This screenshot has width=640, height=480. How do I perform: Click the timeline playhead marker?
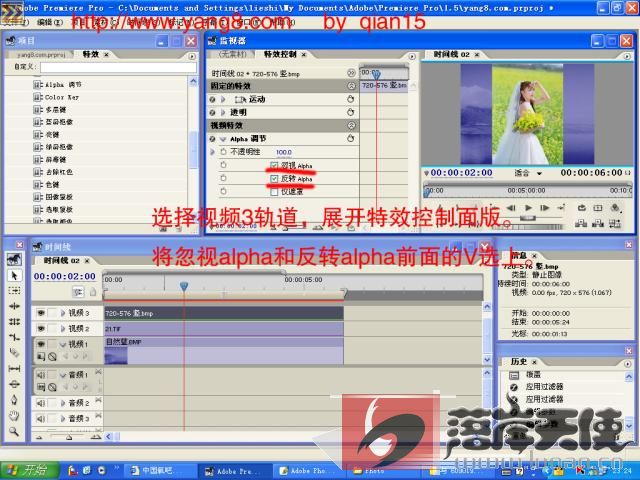[184, 286]
